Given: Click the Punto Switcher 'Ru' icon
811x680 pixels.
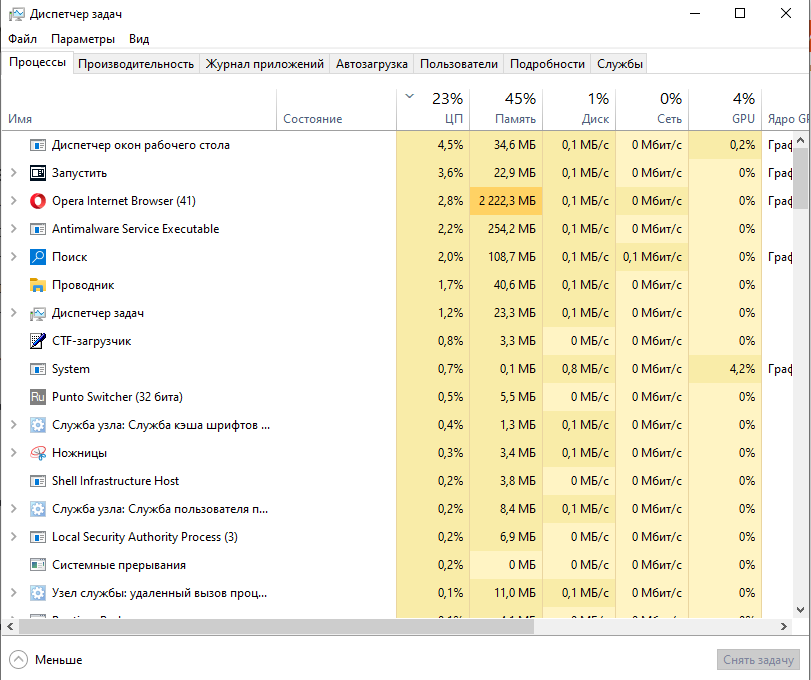Looking at the screenshot, I should pos(37,396).
